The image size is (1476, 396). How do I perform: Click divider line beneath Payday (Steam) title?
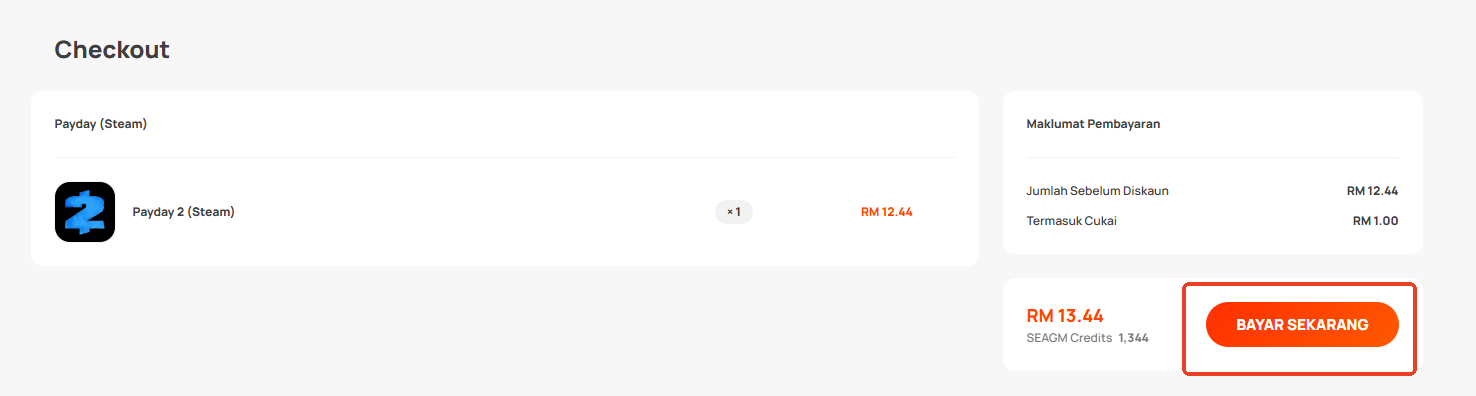[505, 157]
